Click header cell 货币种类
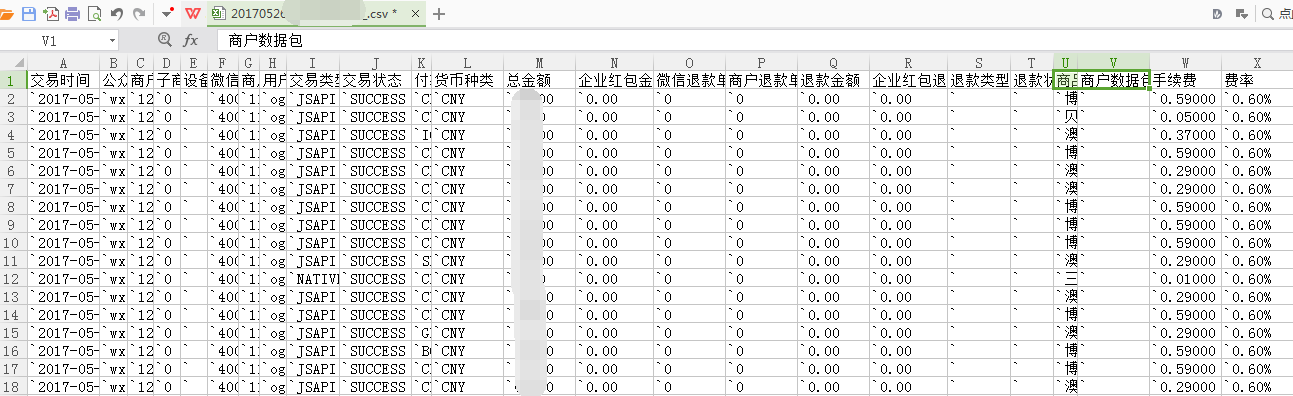The width and height of the screenshot is (1293, 396). pyautogui.click(x=467, y=80)
